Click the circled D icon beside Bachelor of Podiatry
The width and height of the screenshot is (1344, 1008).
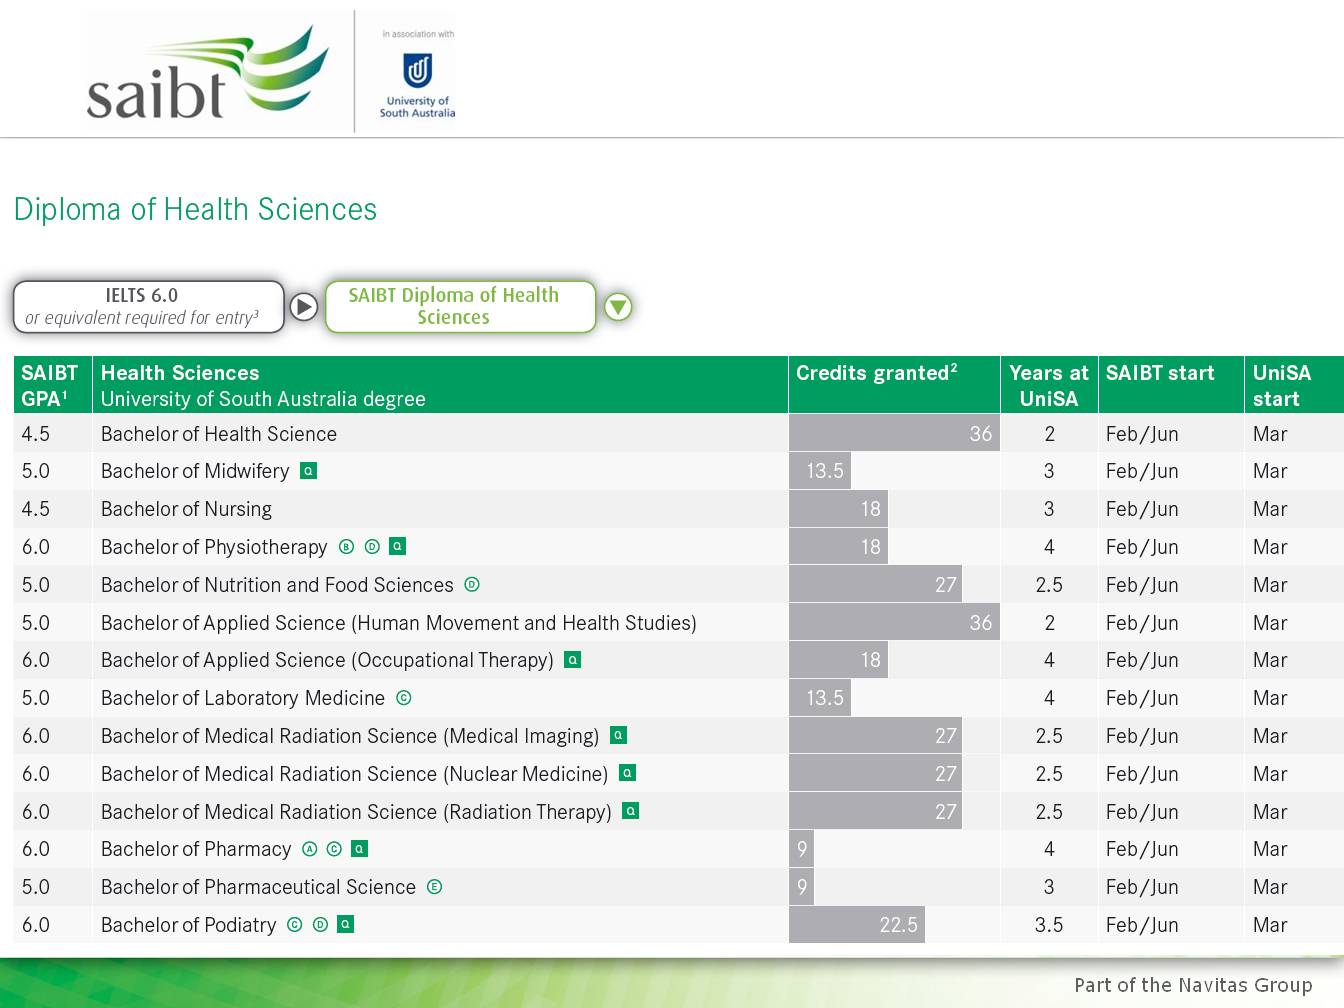coord(320,924)
